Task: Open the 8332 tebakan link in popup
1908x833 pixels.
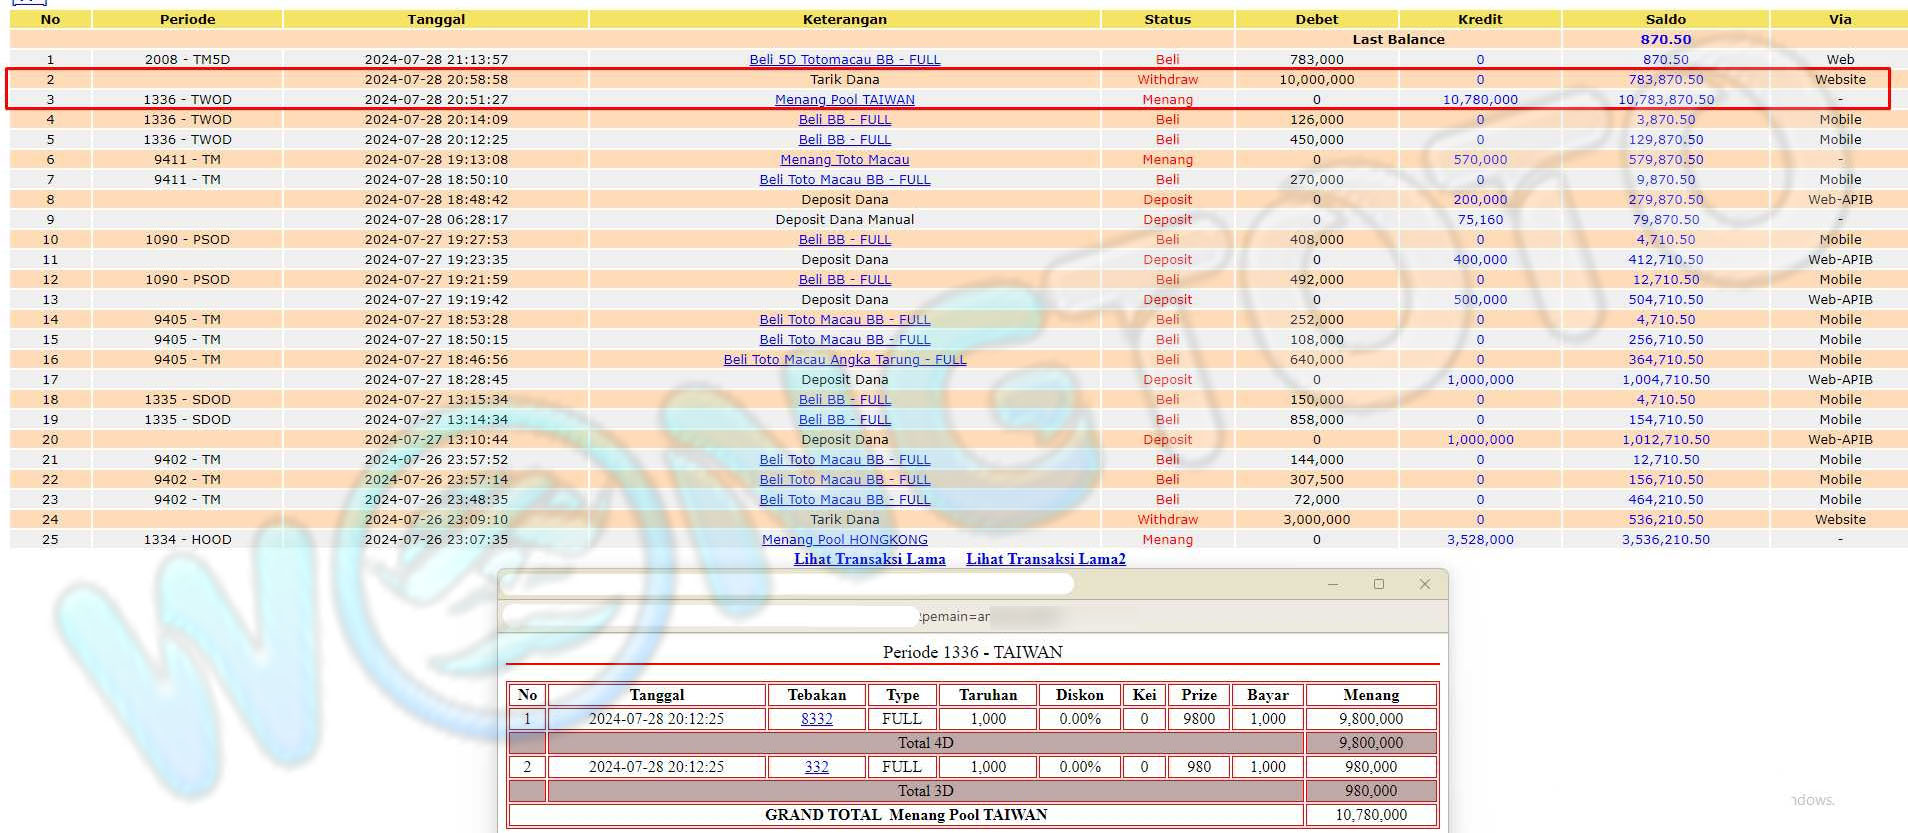Action: pyautogui.click(x=816, y=719)
